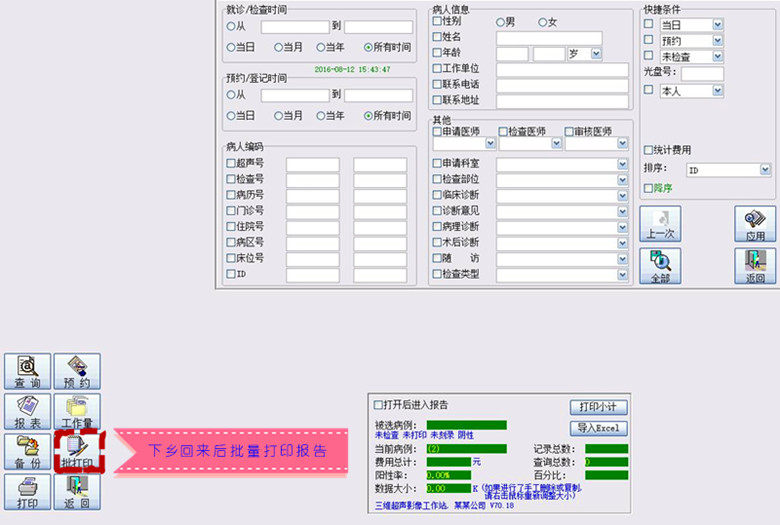Click the 返回 icon button beside 打印
The image size is (780, 525).
click(77, 492)
